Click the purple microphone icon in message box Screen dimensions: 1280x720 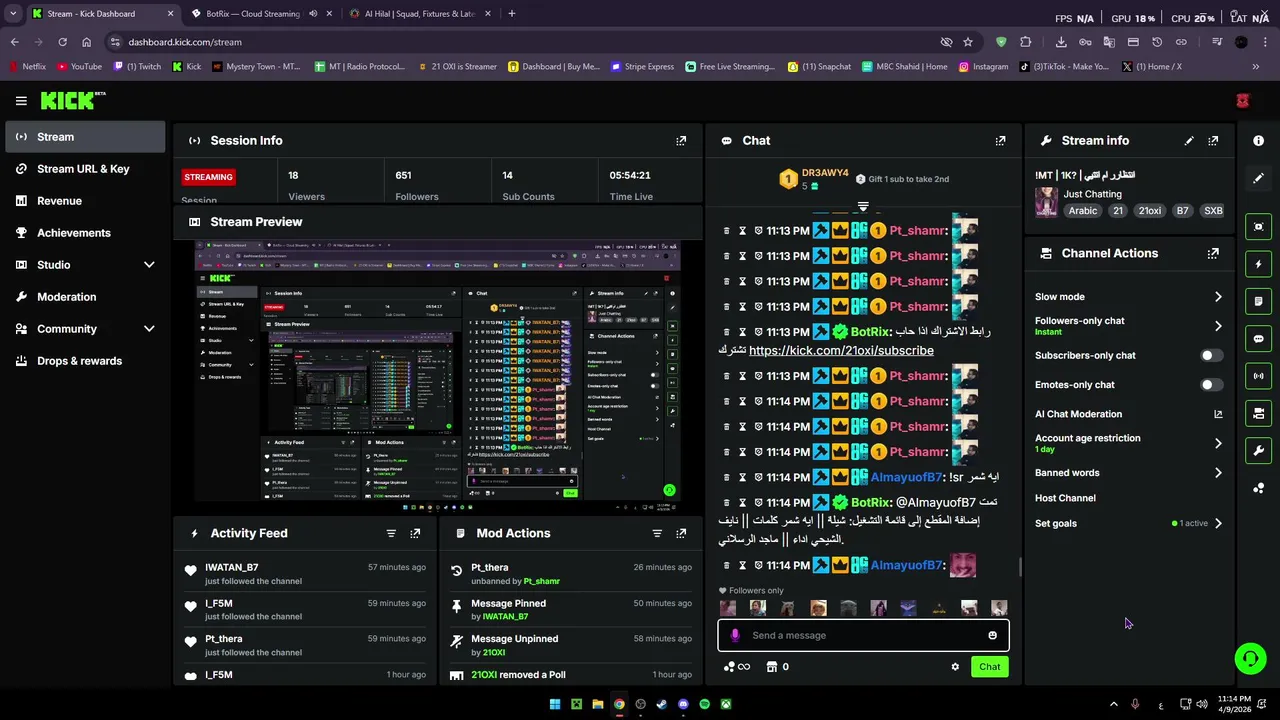pyautogui.click(x=735, y=636)
